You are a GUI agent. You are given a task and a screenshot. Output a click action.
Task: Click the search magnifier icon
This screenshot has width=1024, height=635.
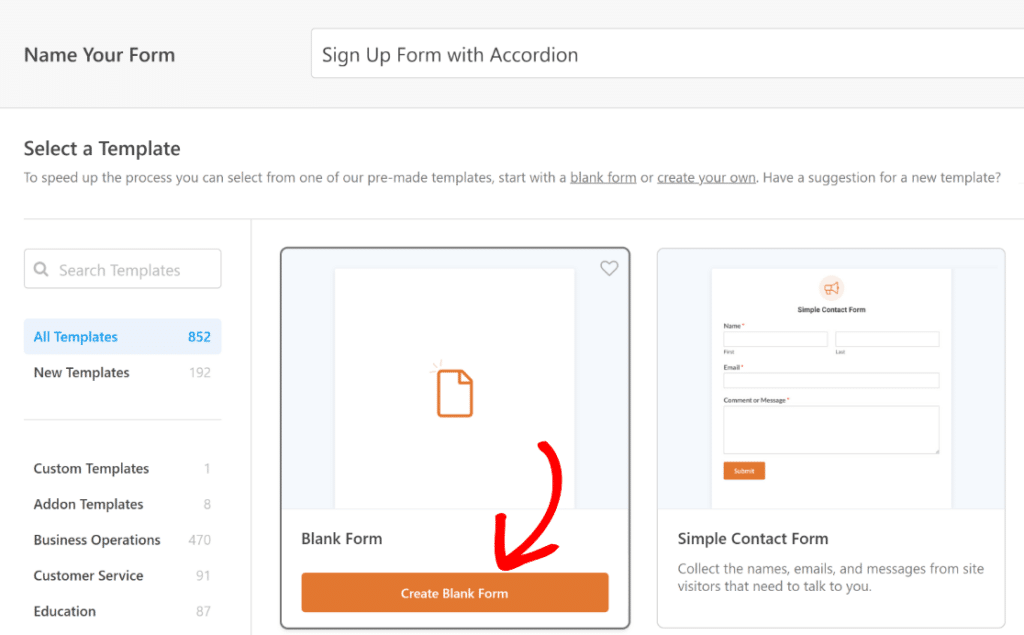click(41, 268)
